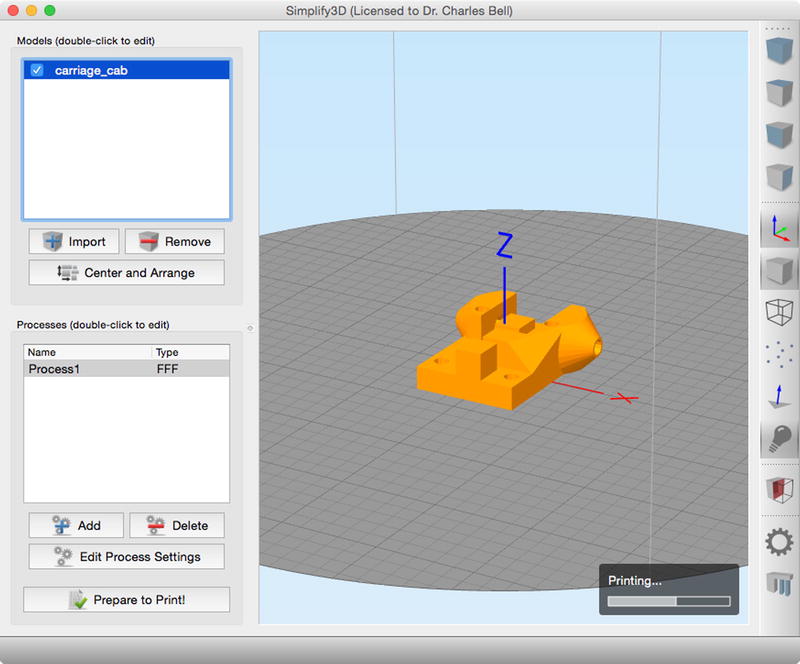
Task: Switch to the default isometric view cube
Action: [x=779, y=50]
